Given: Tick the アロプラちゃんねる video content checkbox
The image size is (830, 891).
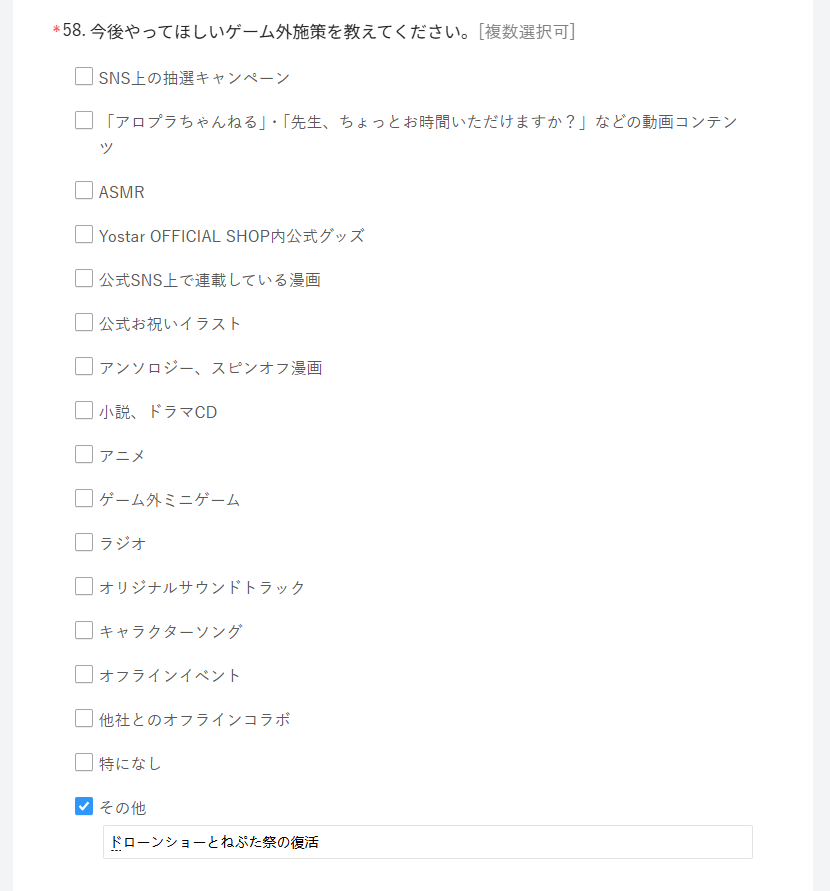Looking at the screenshot, I should click(x=84, y=121).
